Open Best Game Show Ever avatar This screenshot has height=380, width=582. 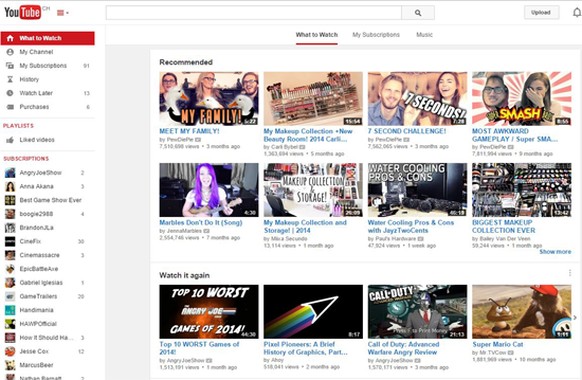point(10,200)
